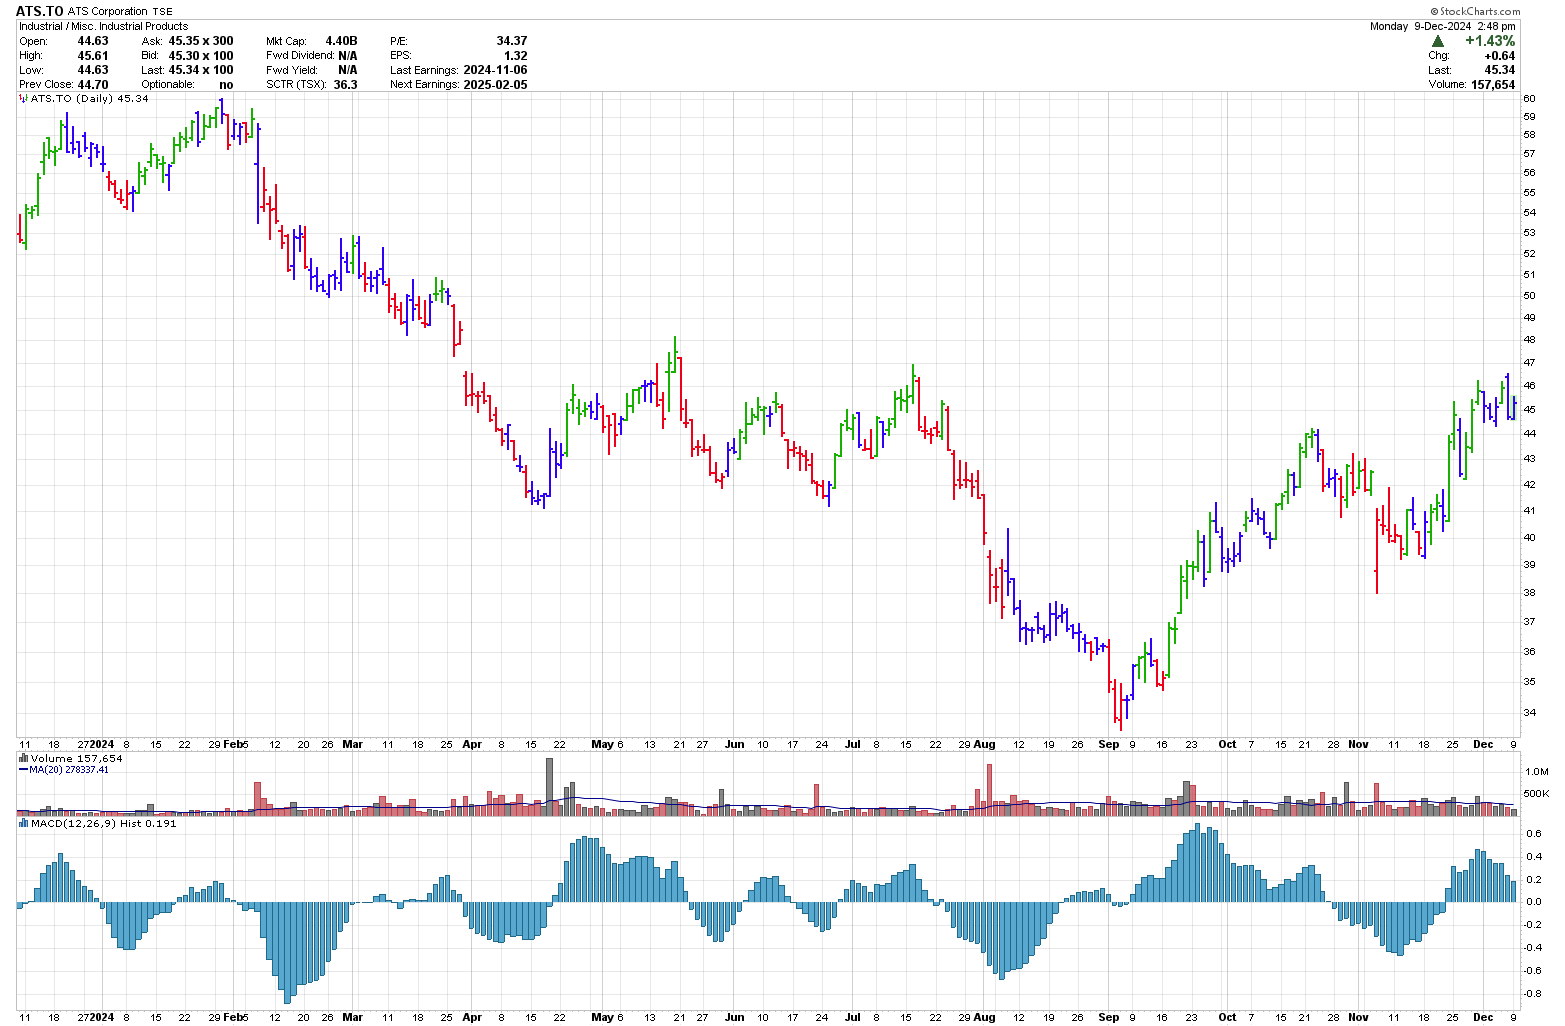Click the blue line marker beside MA(20) legend
Viewport: 1565px width, 1026px height.
23,770
